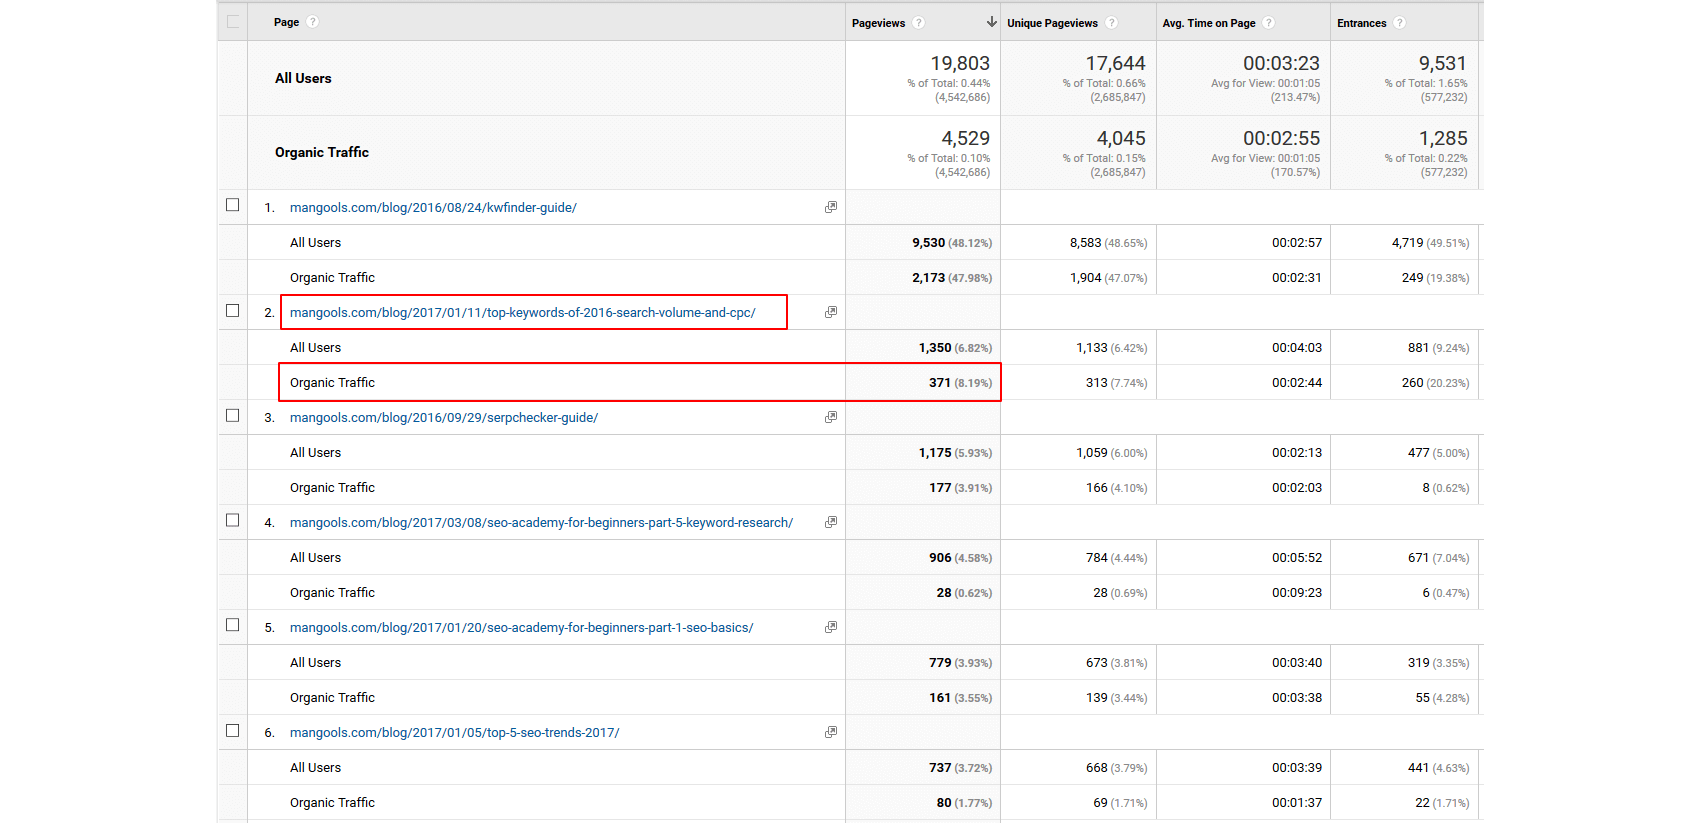Click help icon next to Page header
Viewport: 1700px width, 823px height.
tap(313, 22)
